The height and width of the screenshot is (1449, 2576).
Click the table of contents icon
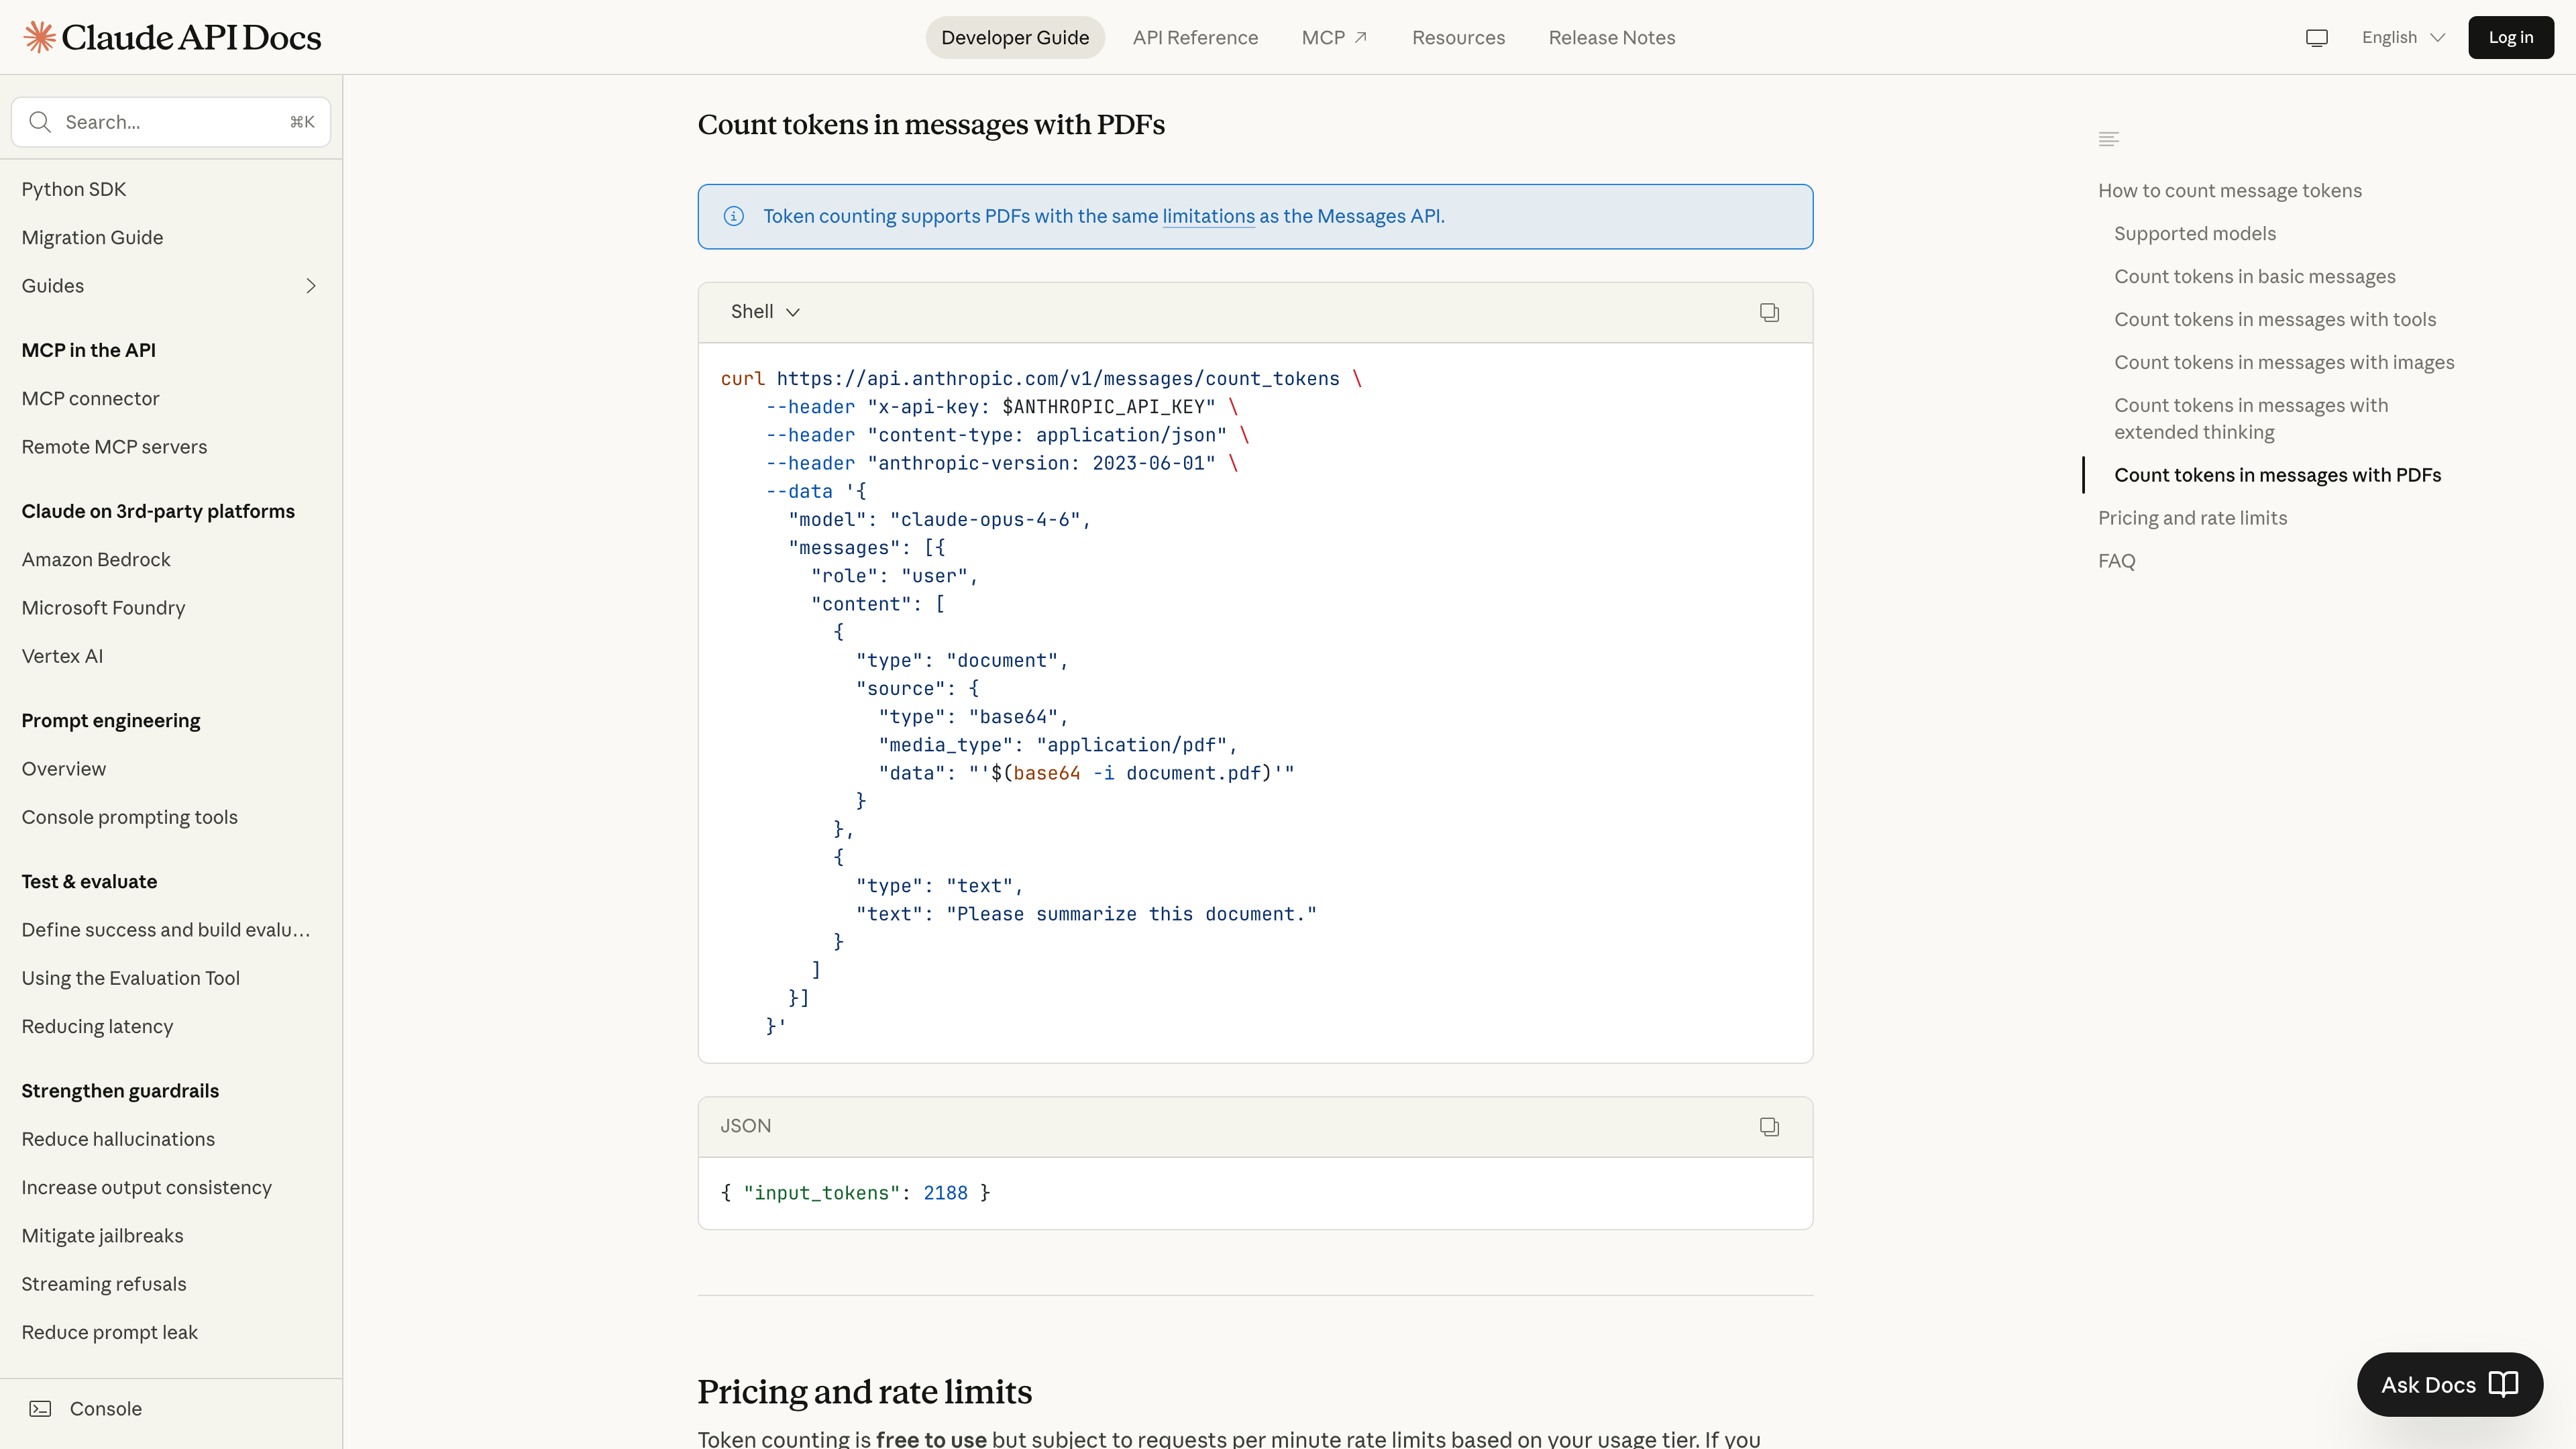(2108, 139)
